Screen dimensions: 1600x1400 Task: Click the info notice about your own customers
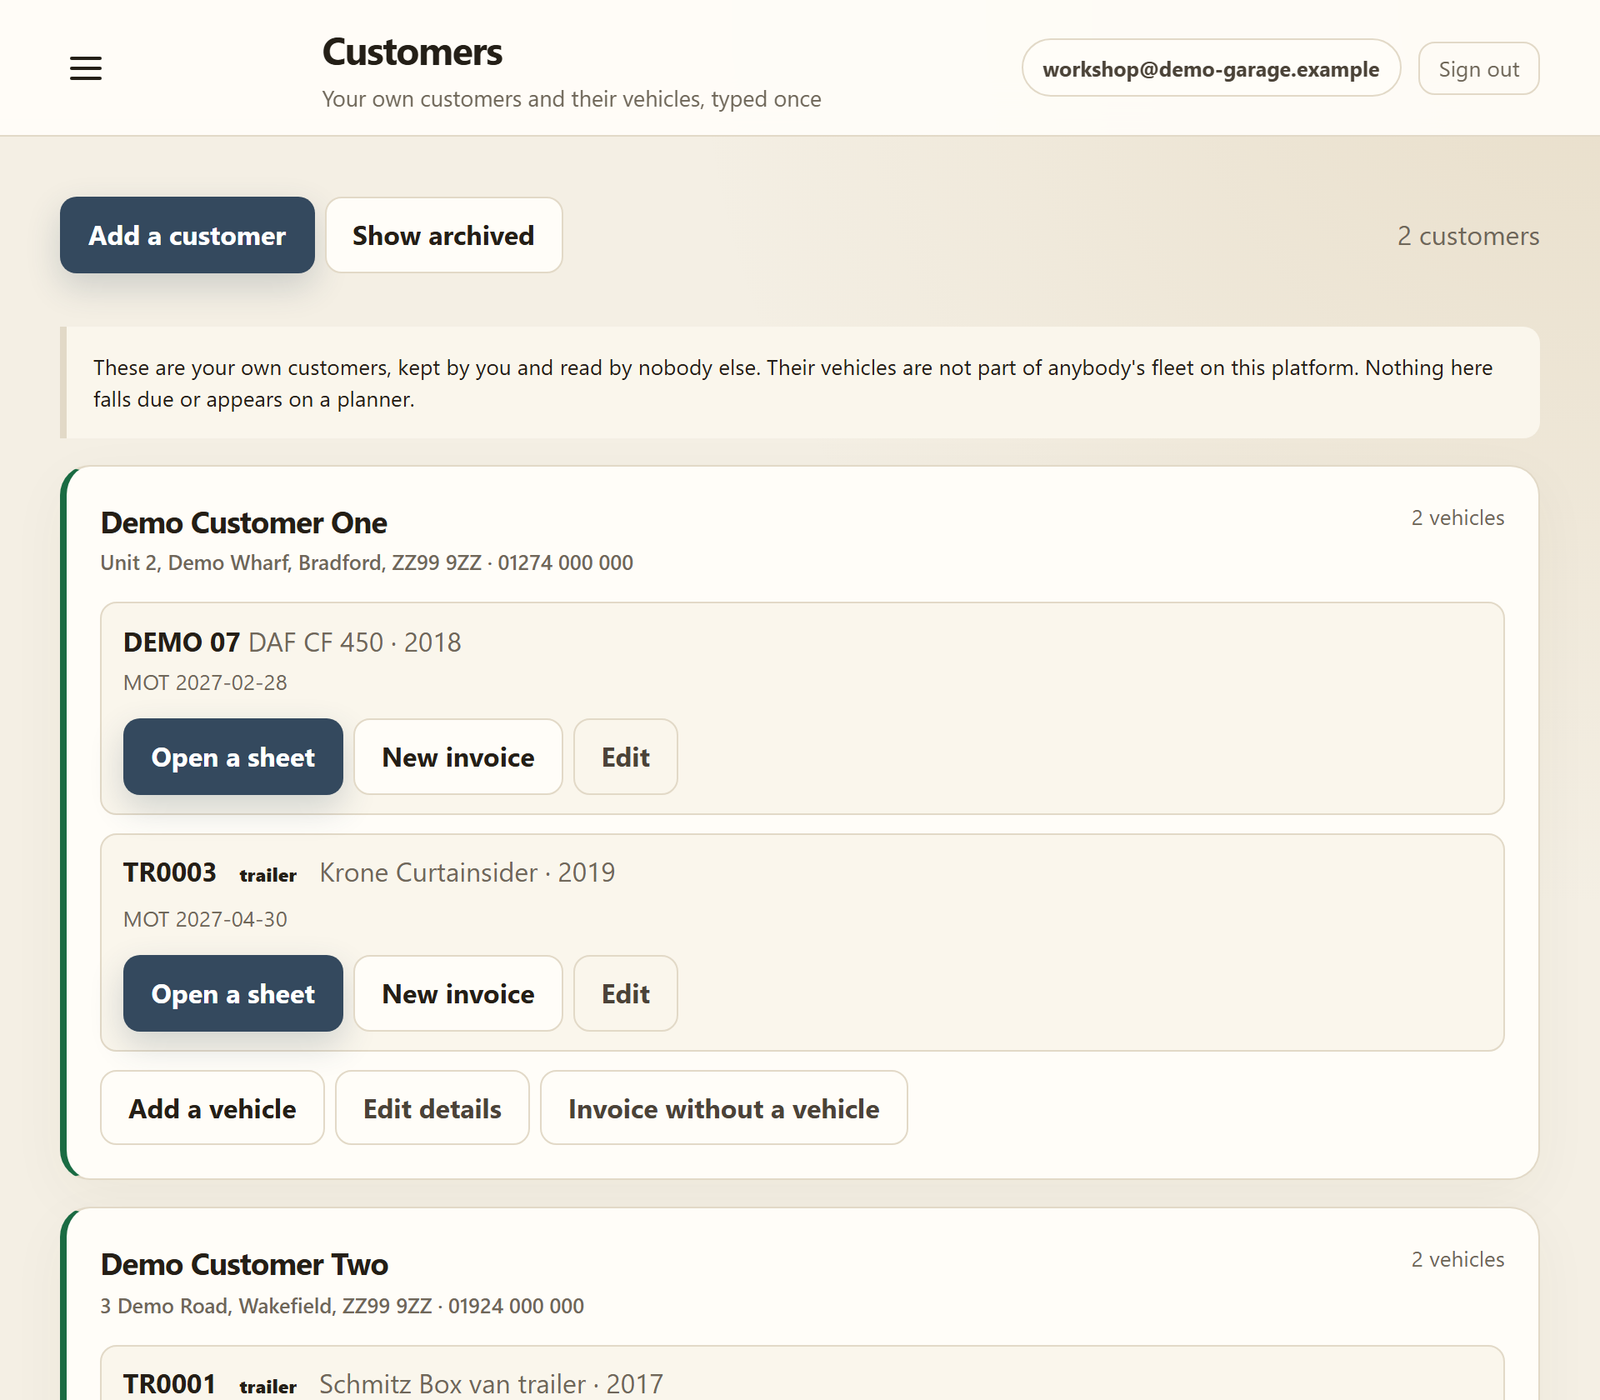click(800, 383)
